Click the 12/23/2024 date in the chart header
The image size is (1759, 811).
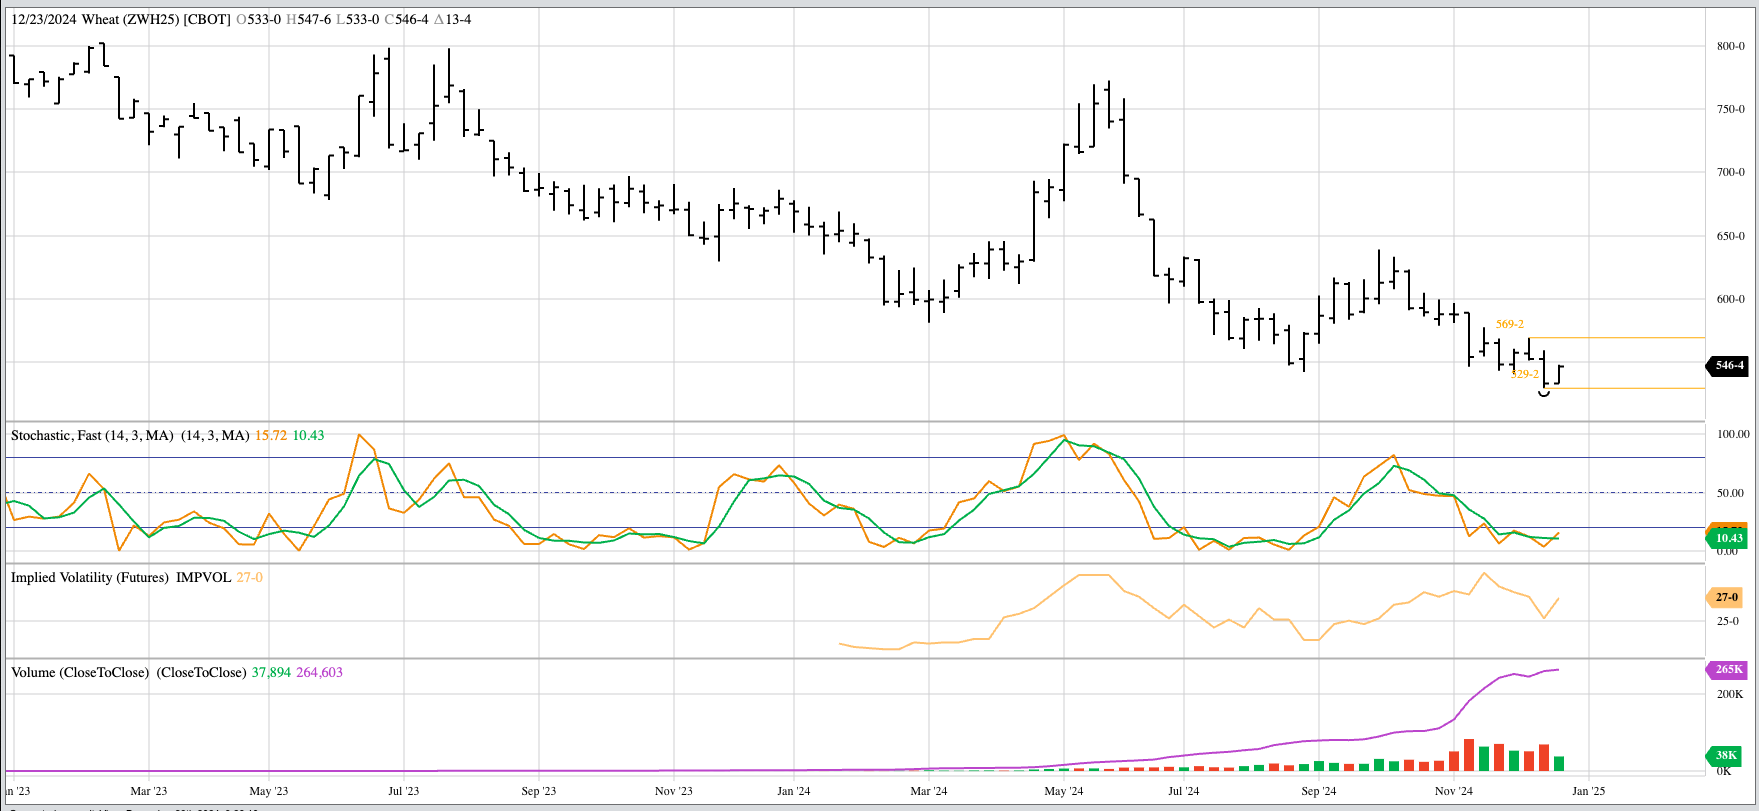click(x=44, y=19)
